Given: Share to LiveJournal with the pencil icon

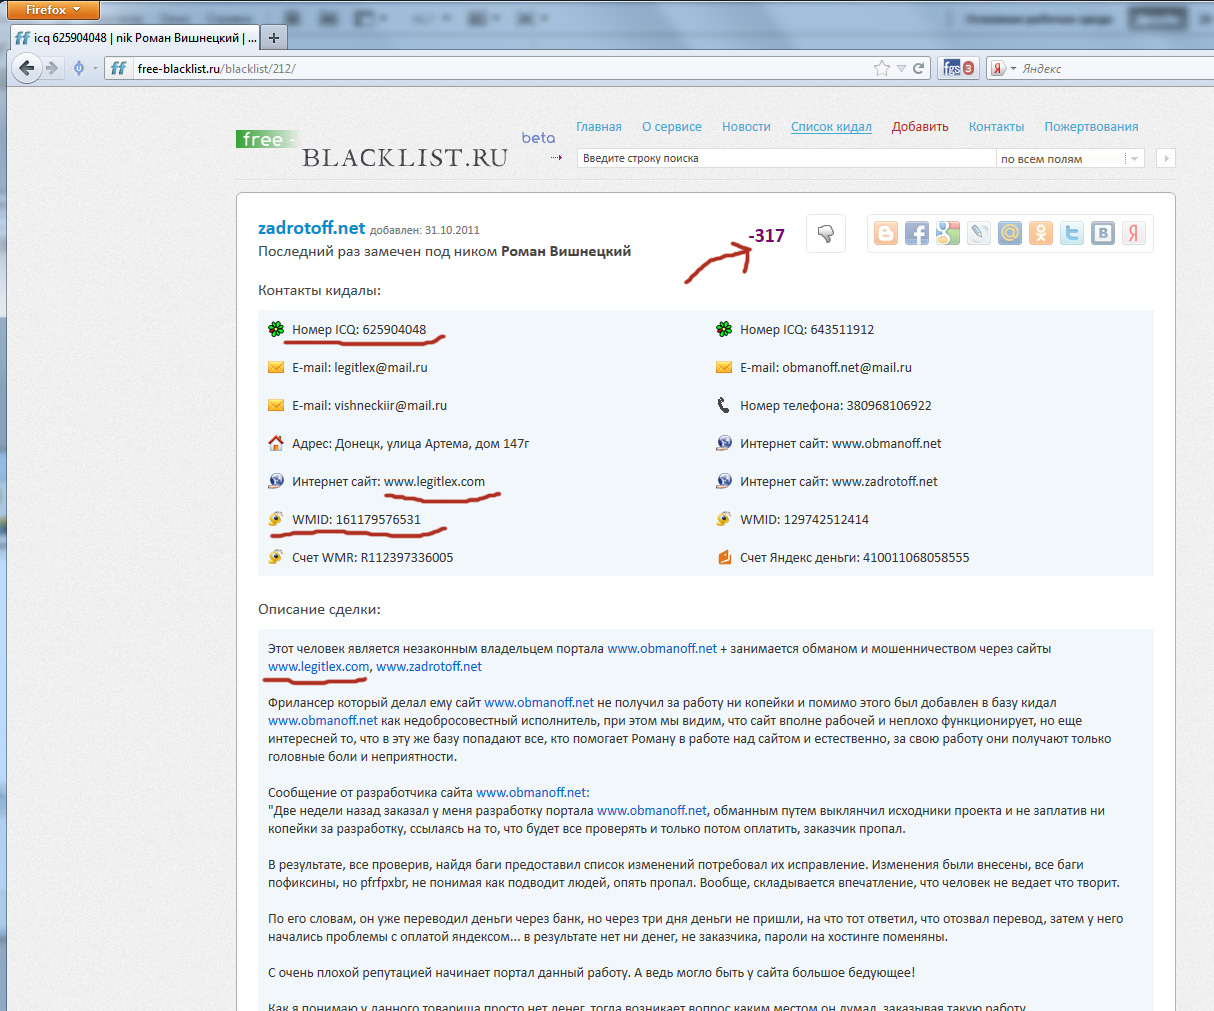Looking at the screenshot, I should (x=979, y=234).
